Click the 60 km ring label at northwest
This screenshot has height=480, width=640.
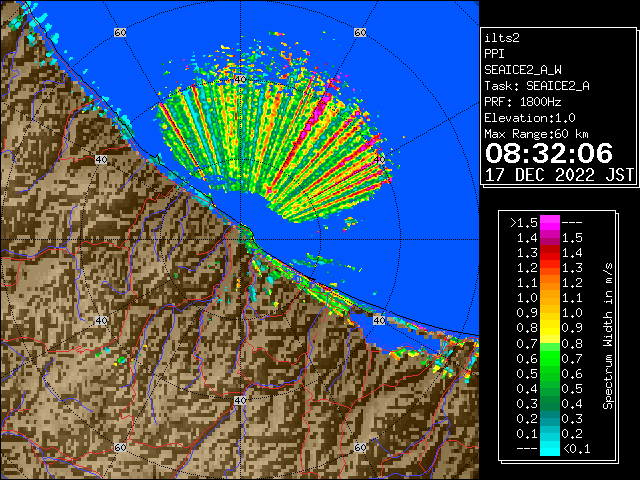(x=120, y=32)
